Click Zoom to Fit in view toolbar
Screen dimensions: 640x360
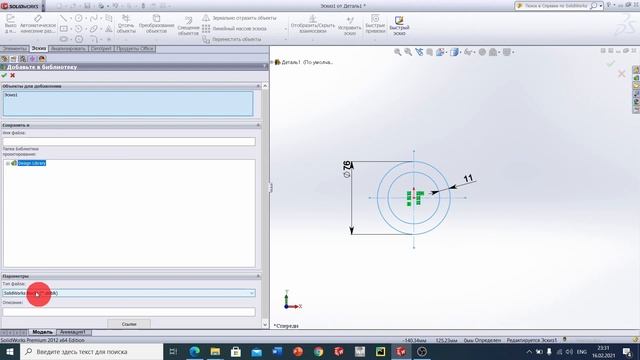pos(398,52)
